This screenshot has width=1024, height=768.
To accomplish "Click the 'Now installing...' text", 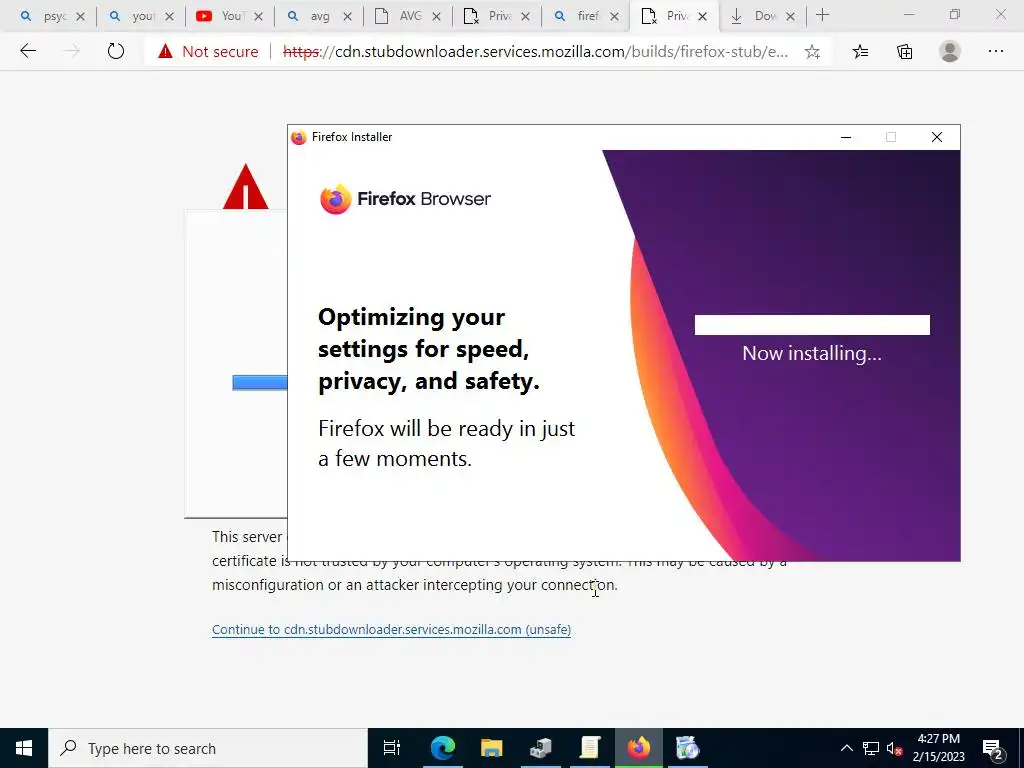I will (812, 353).
